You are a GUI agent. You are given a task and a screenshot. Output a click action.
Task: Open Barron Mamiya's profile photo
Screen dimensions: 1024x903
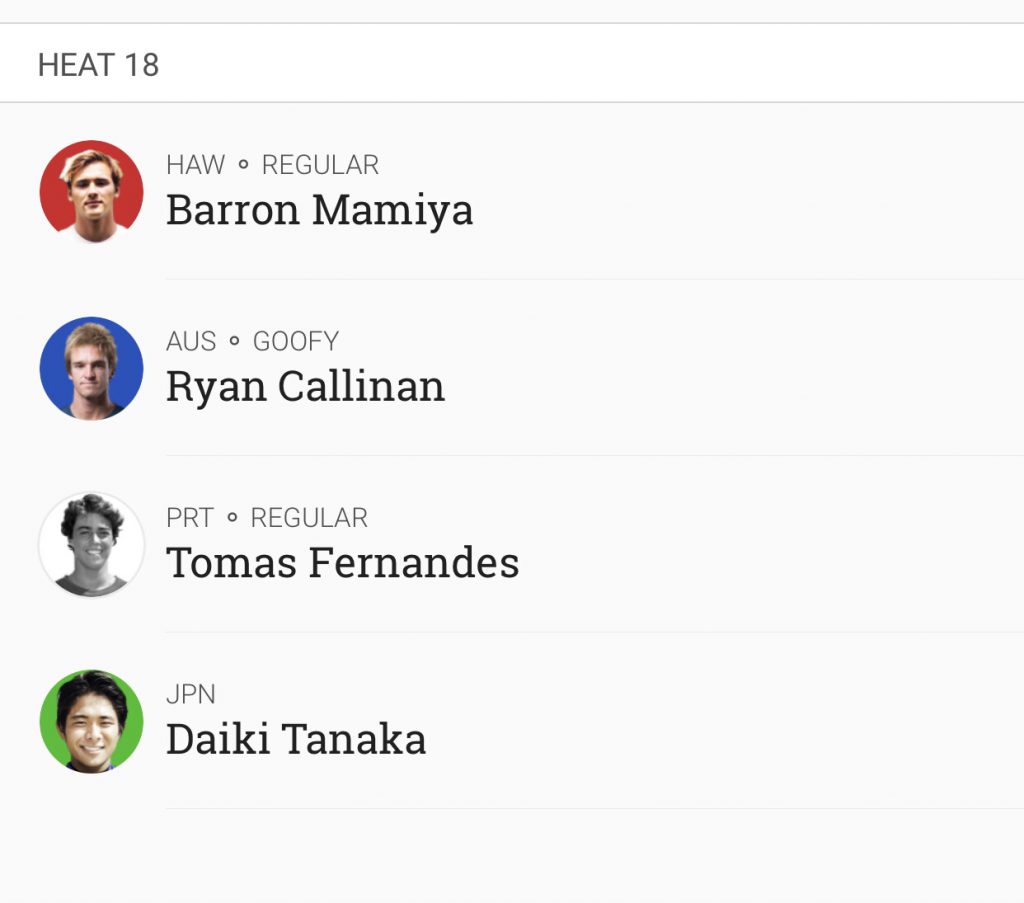pos(91,191)
